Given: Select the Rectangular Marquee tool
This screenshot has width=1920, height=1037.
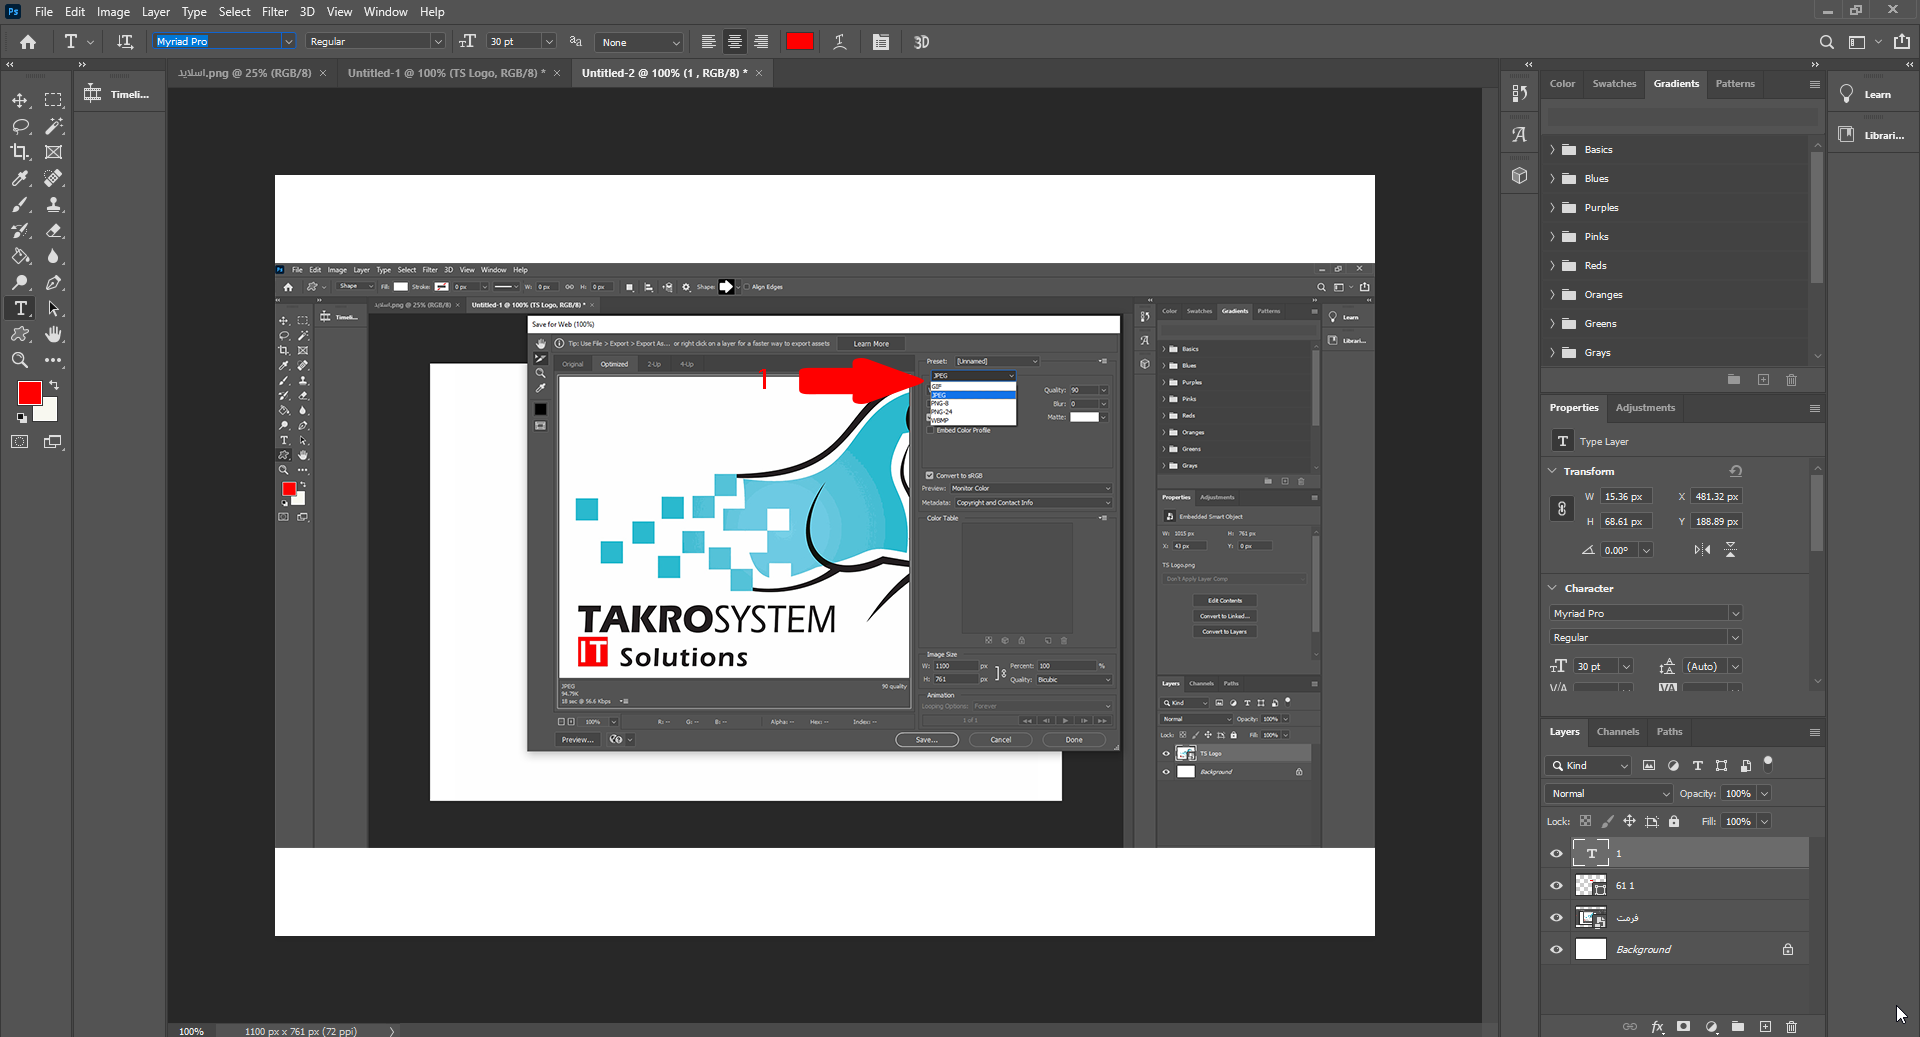Looking at the screenshot, I should (x=54, y=100).
